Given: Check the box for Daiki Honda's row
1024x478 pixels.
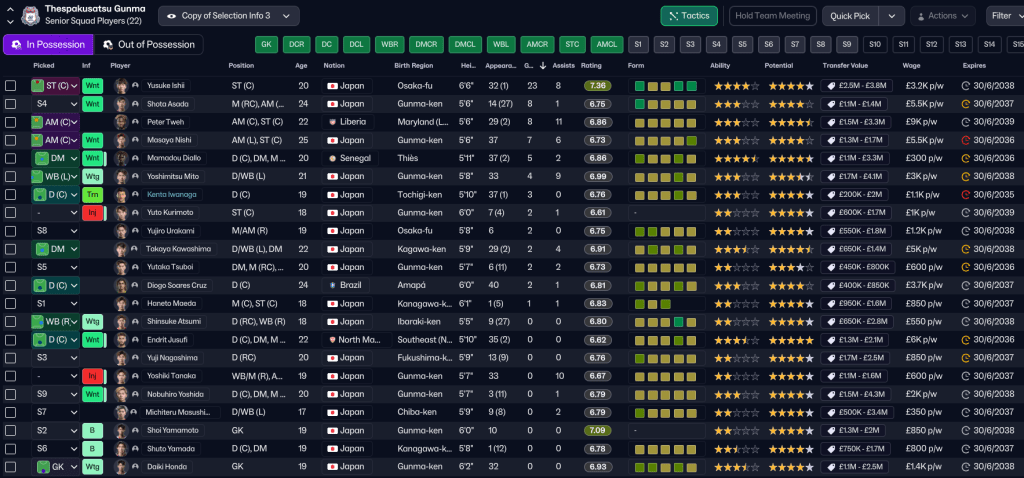Looking at the screenshot, I should click(x=11, y=467).
